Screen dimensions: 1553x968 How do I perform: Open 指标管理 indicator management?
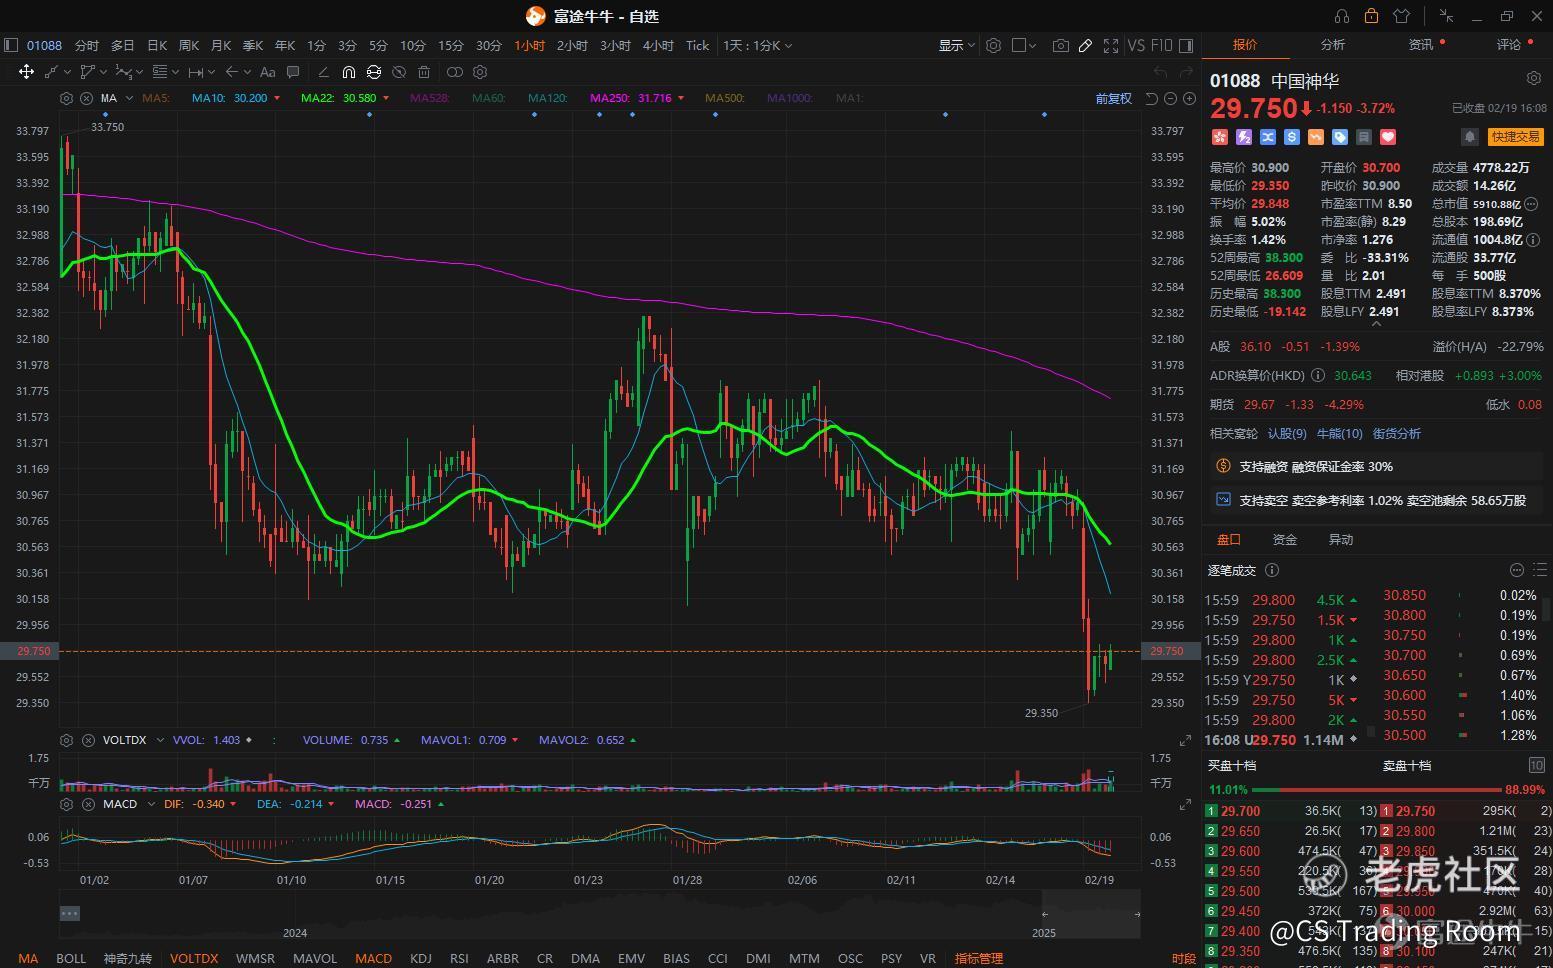coord(979,958)
